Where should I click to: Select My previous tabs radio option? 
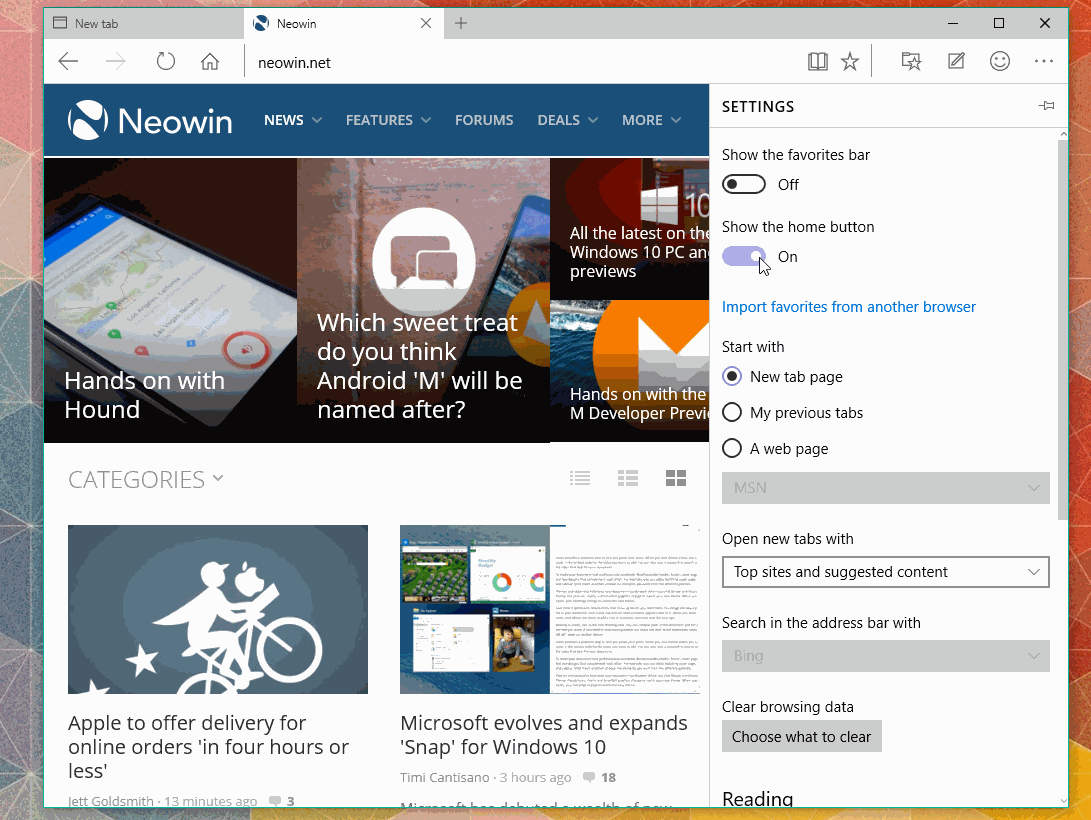793,412
